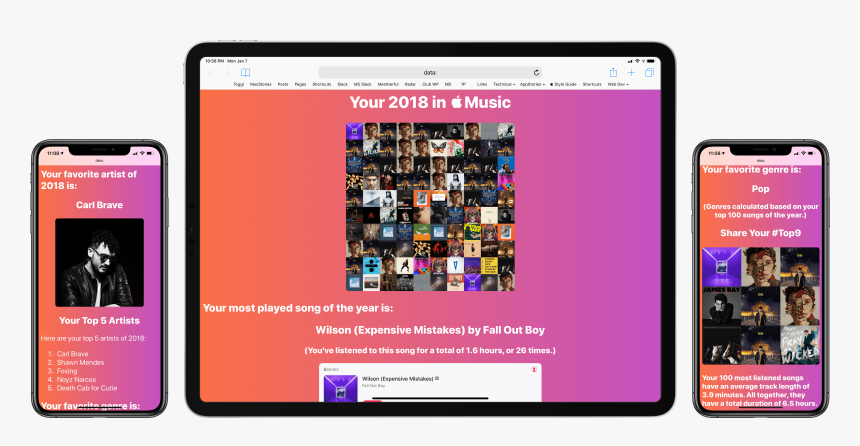Reload the page with the refresh icon

click(536, 72)
